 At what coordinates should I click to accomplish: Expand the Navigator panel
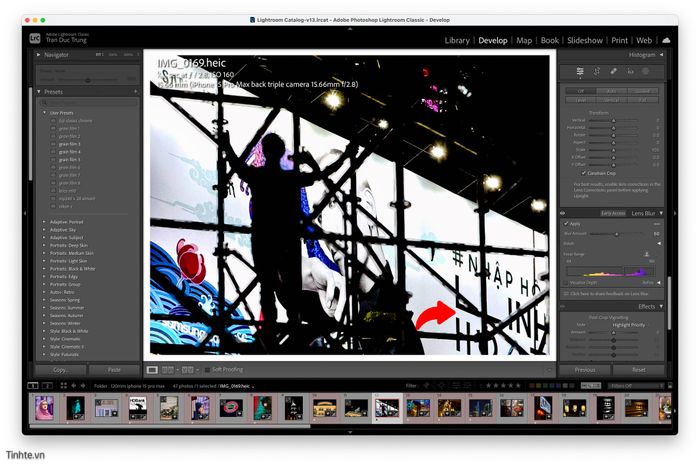click(38, 55)
